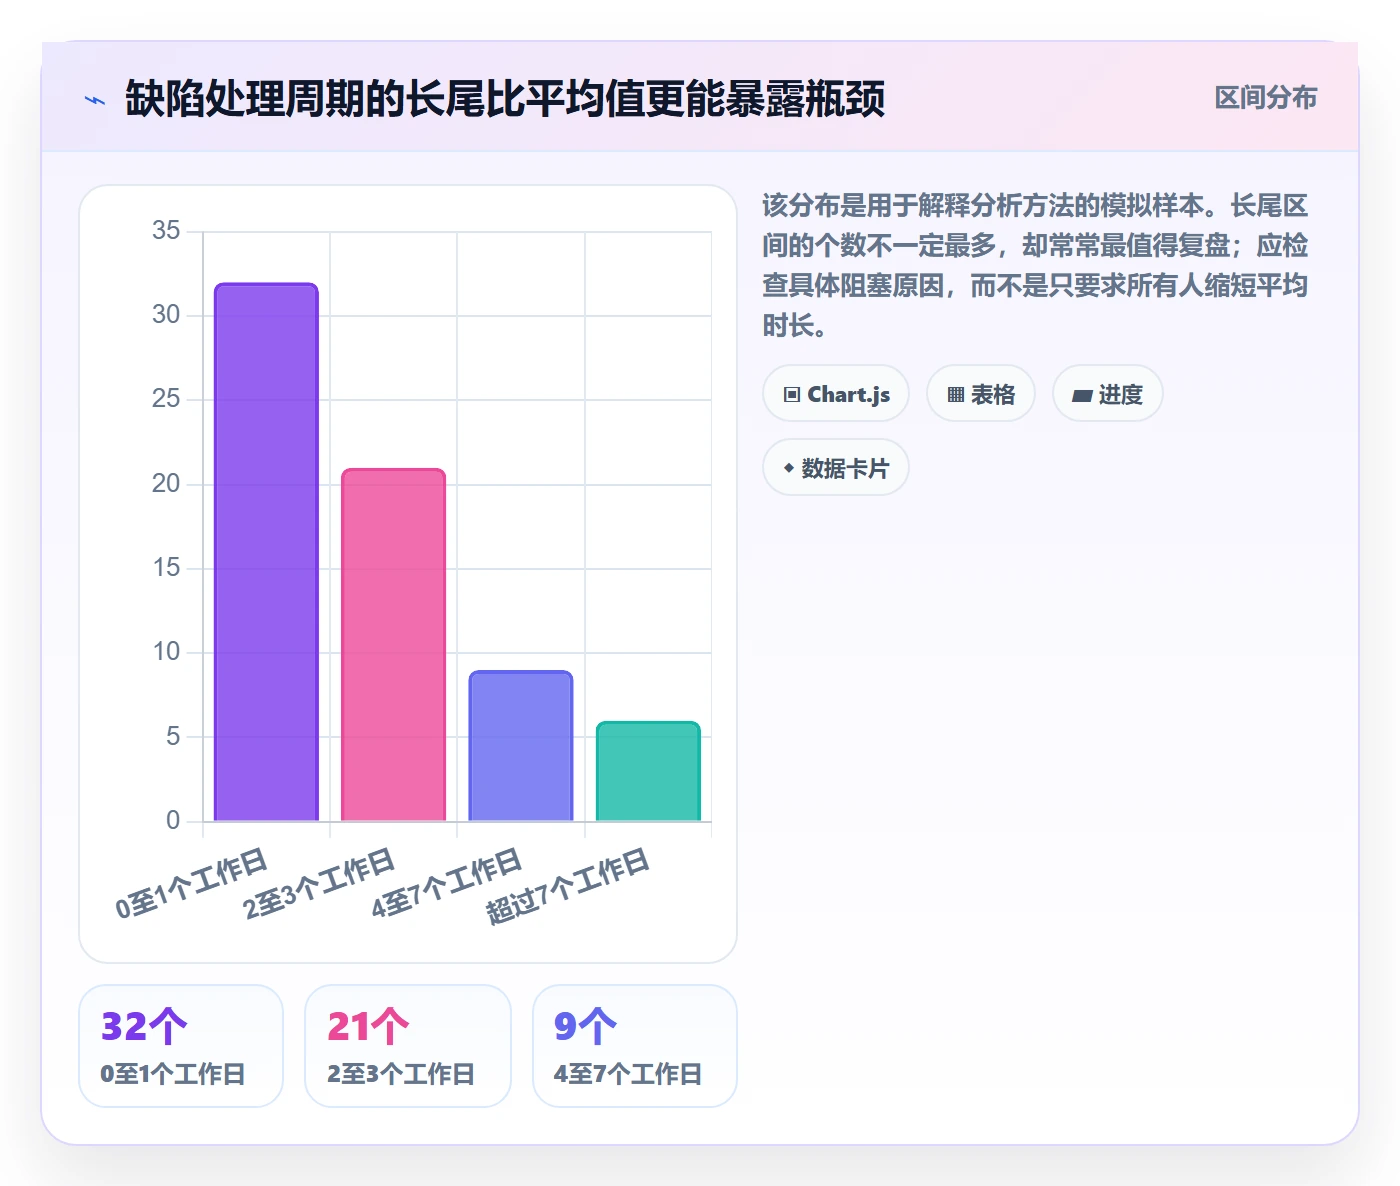Click x-axis label 0至1个工作日
Viewport: 1400px width, 1186px height.
click(x=192, y=883)
